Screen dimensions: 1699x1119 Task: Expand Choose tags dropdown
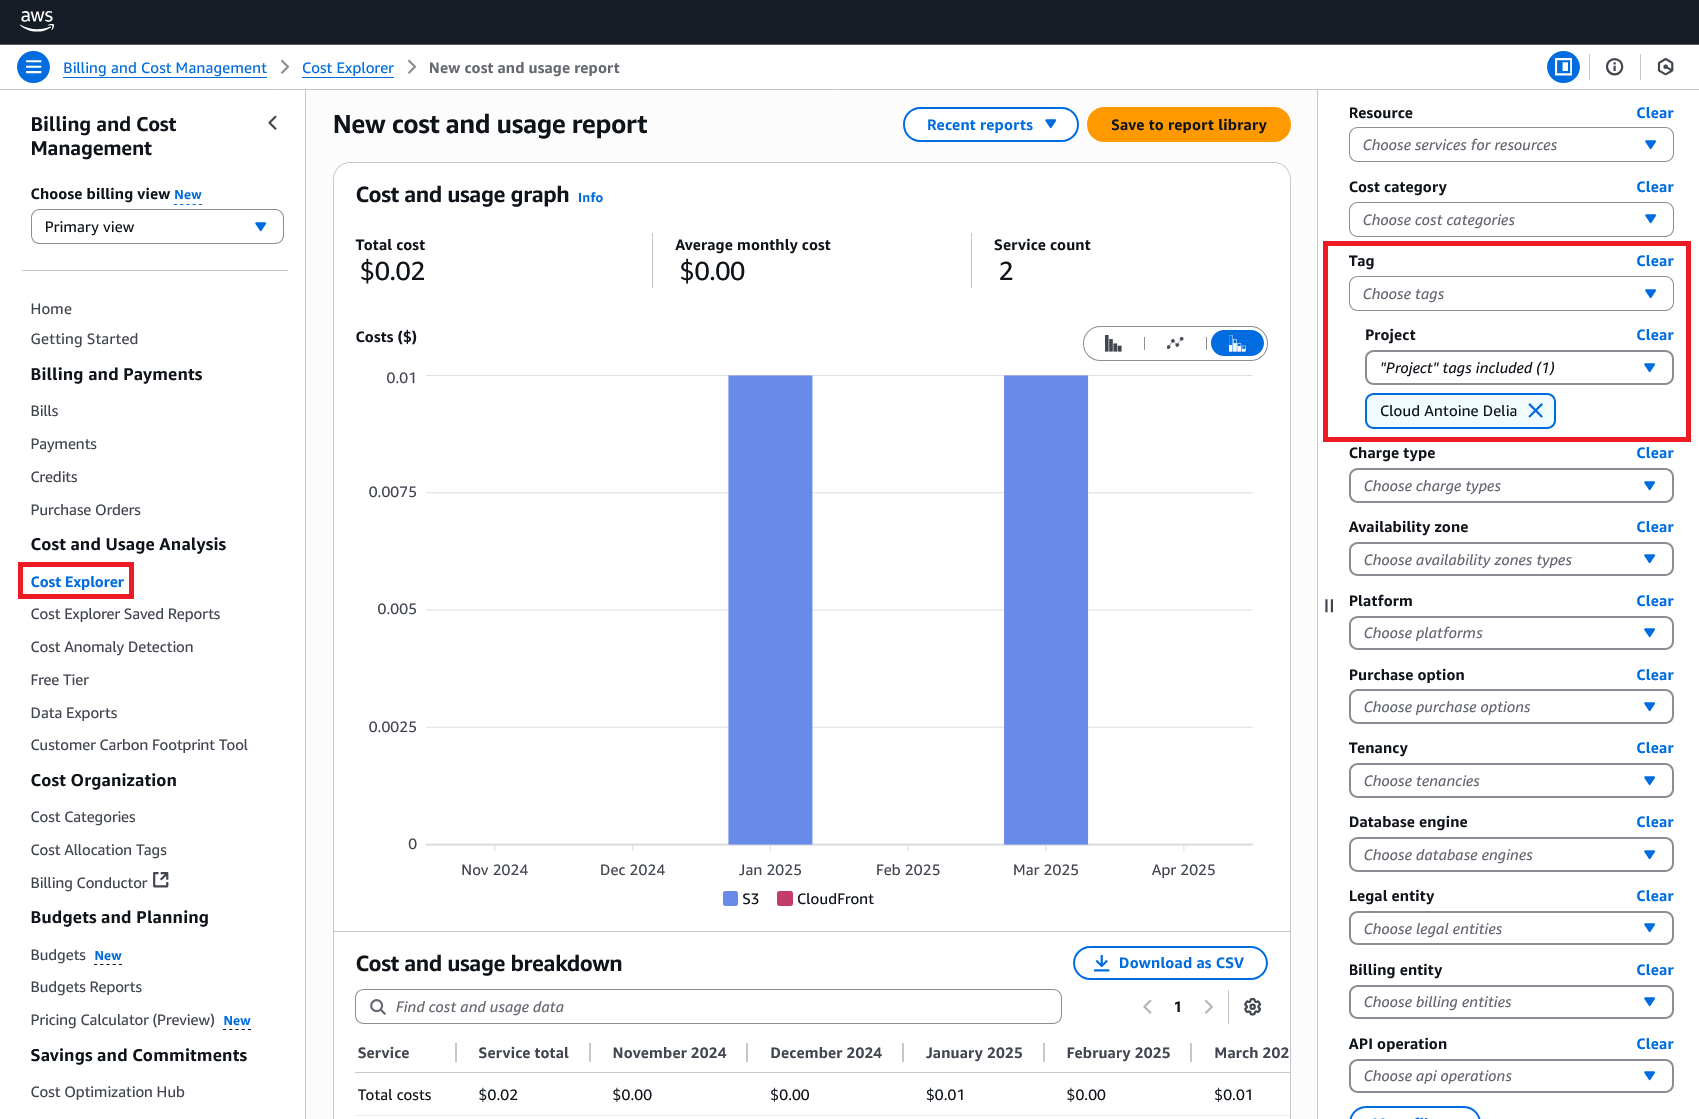pyautogui.click(x=1510, y=294)
